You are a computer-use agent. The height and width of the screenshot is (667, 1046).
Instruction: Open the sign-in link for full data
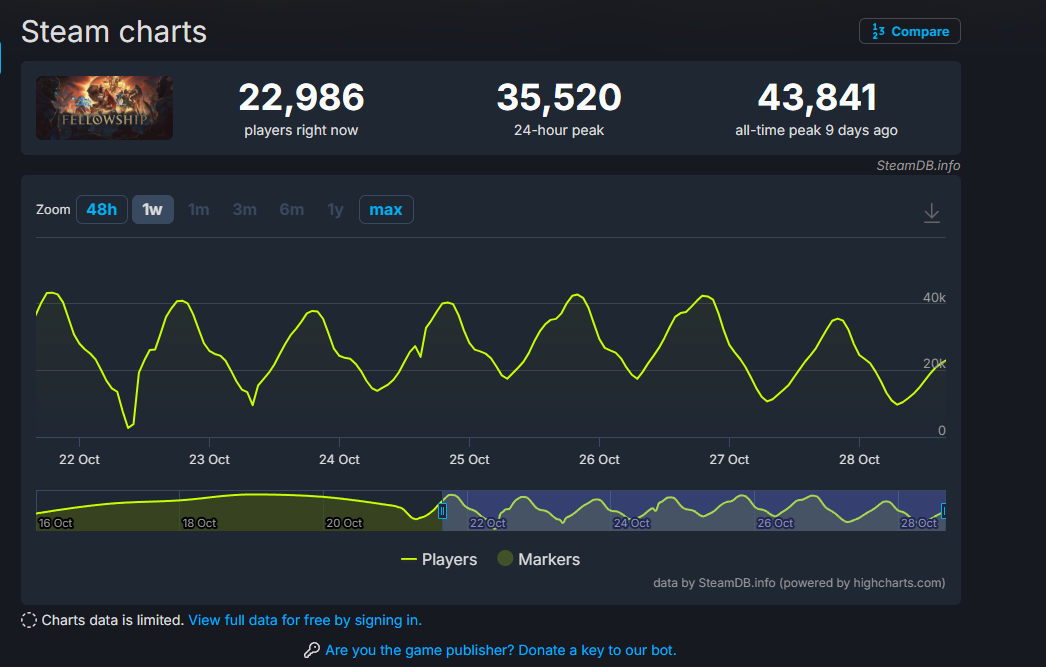[x=305, y=620]
